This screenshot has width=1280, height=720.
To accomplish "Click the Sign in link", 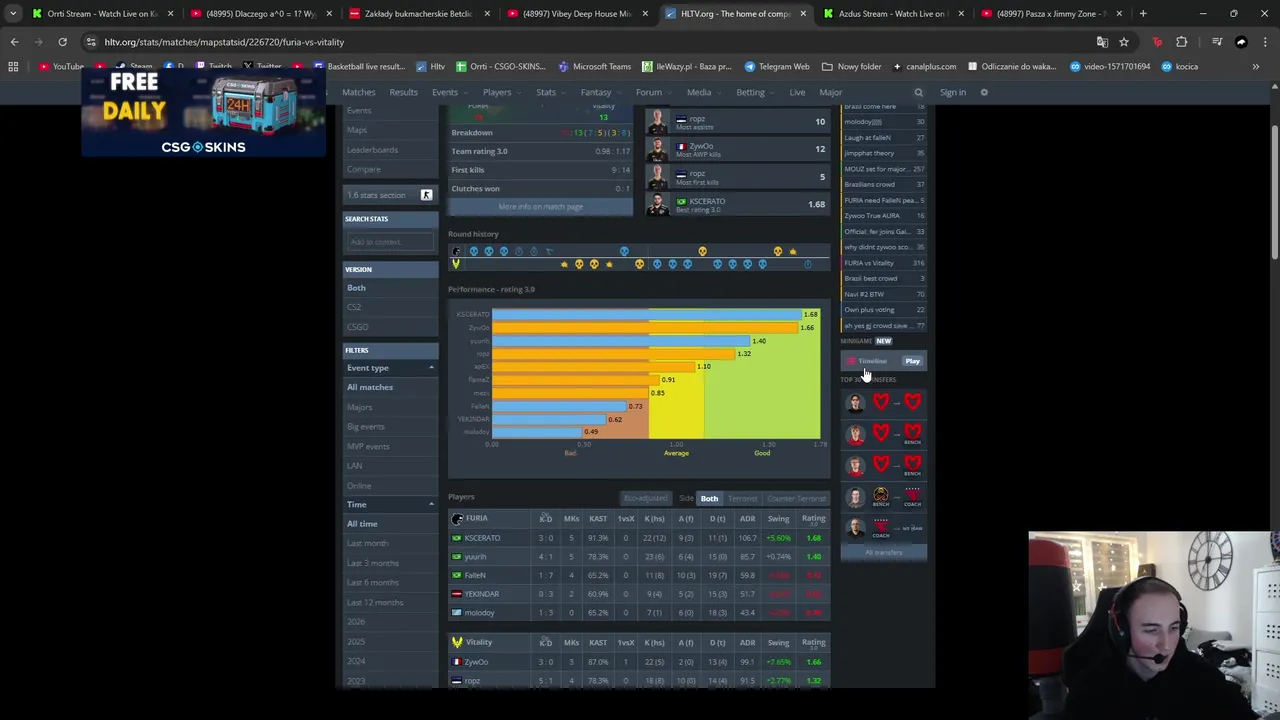I will click(952, 92).
